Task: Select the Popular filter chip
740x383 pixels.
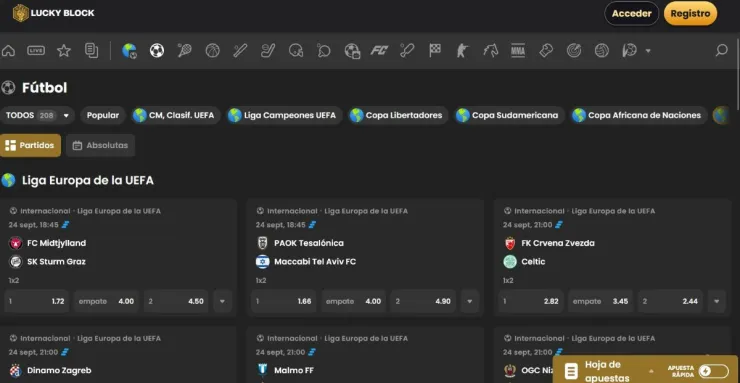Action: coord(103,115)
